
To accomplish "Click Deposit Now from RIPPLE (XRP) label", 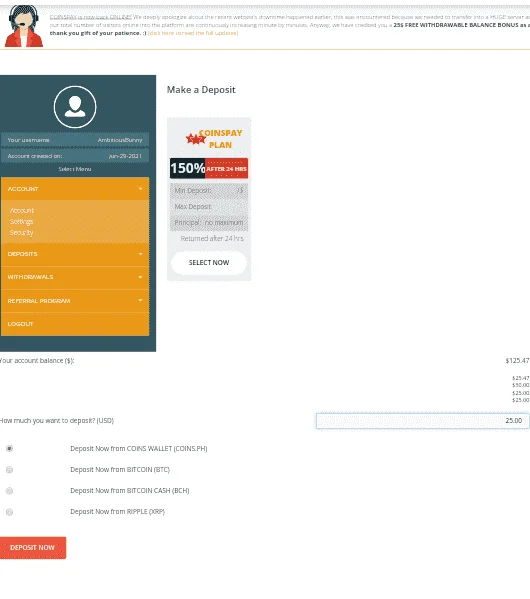I will coord(117,512).
